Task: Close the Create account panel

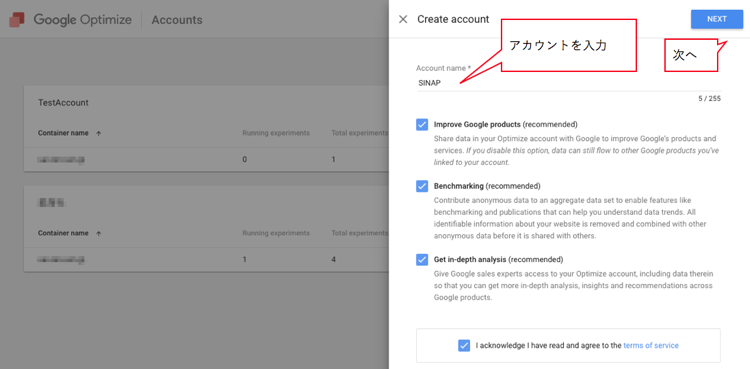Action: pos(403,19)
